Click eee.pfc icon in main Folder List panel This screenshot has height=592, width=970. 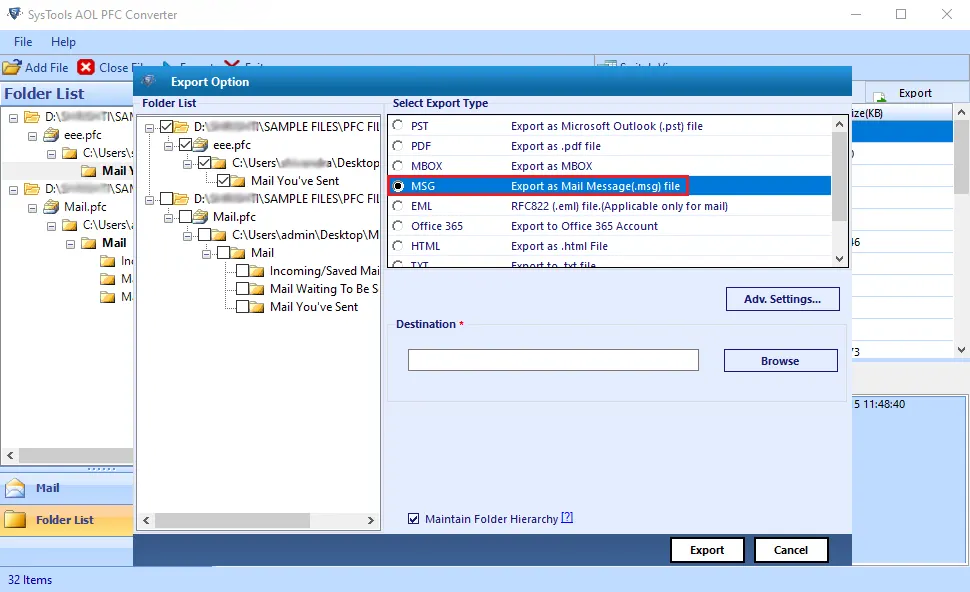point(52,135)
